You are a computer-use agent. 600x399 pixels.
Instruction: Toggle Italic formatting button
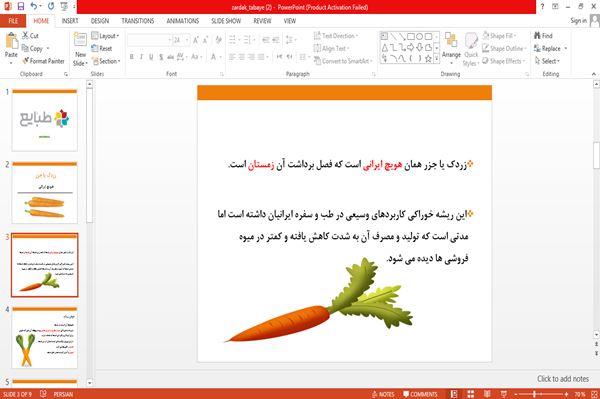point(141,57)
